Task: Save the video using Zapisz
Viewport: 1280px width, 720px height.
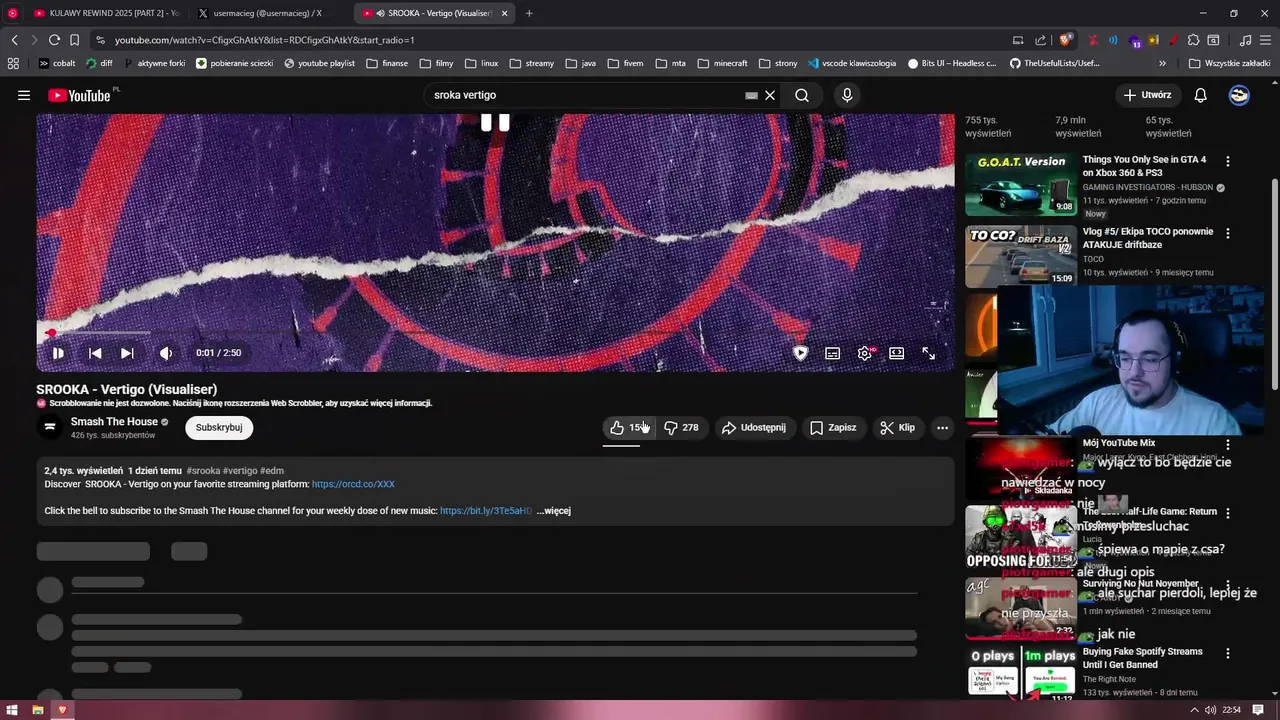Action: pyautogui.click(x=833, y=427)
